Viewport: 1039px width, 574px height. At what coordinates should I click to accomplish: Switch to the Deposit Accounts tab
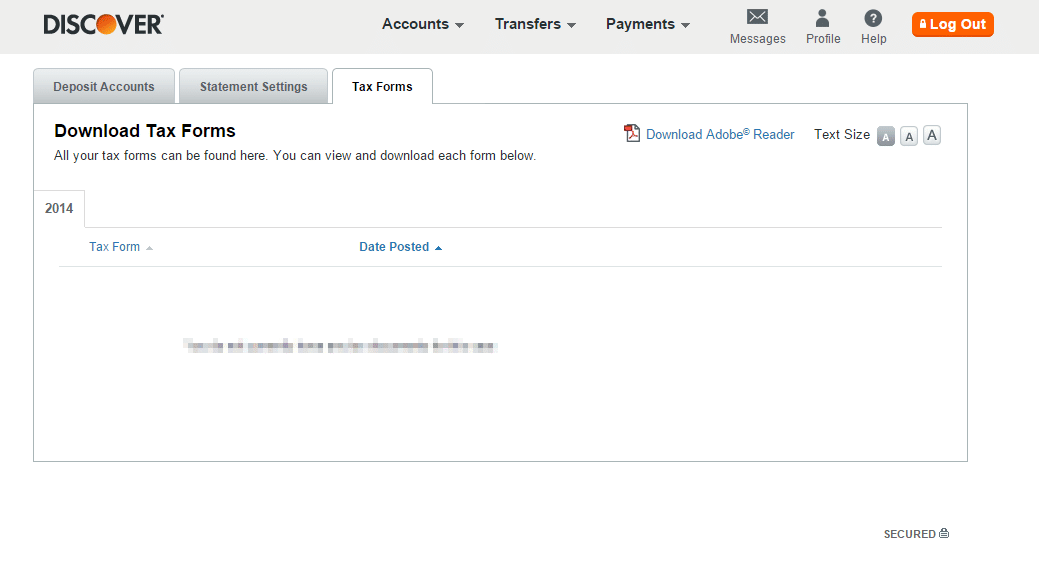104,87
